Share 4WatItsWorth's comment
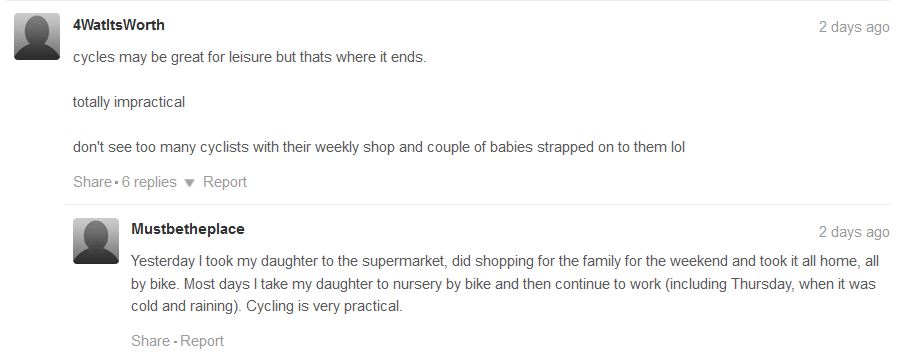Image resolution: width=922 pixels, height=364 pixels. click(92, 182)
